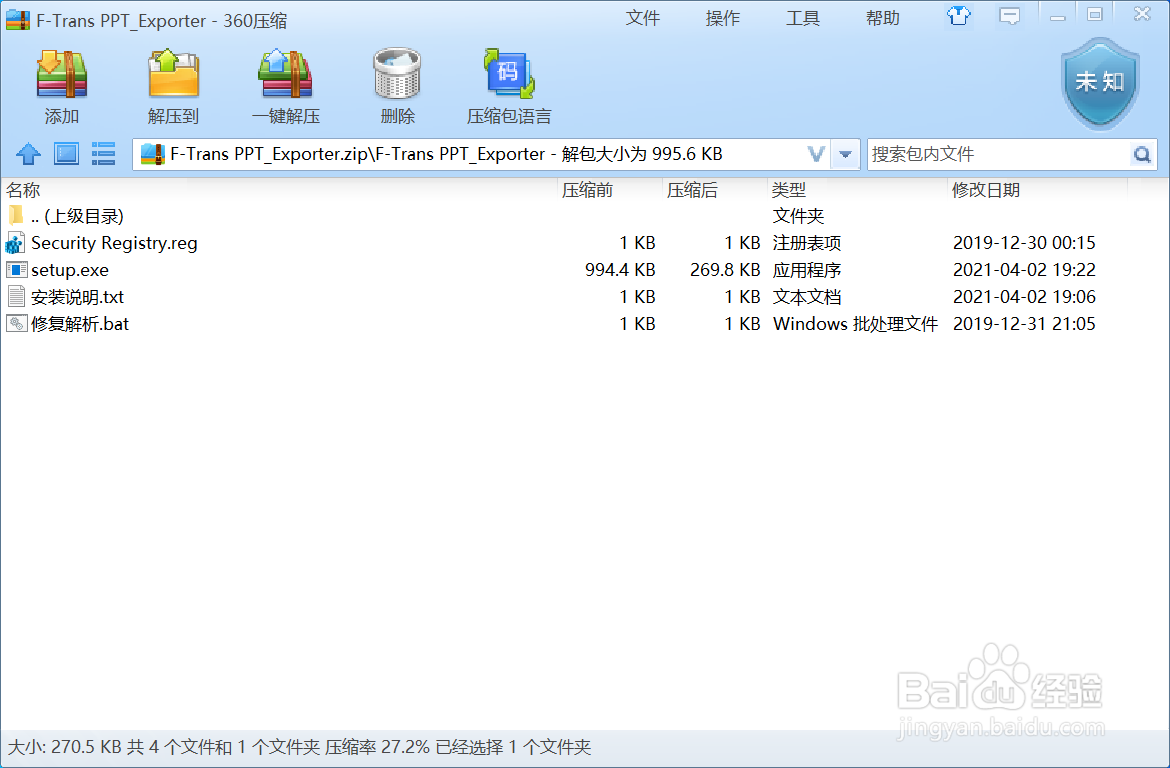This screenshot has height=768, width=1170.
Task: Click the 360压缩 app logo in title bar
Action: click(x=18, y=20)
